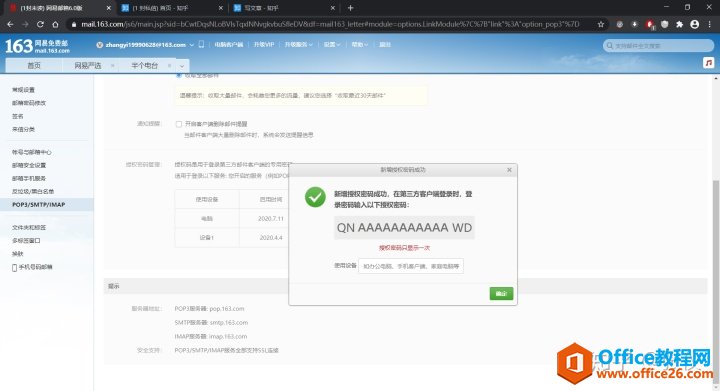720x391 pixels.
Task: Click the music note icon at right
Action: 709,63
